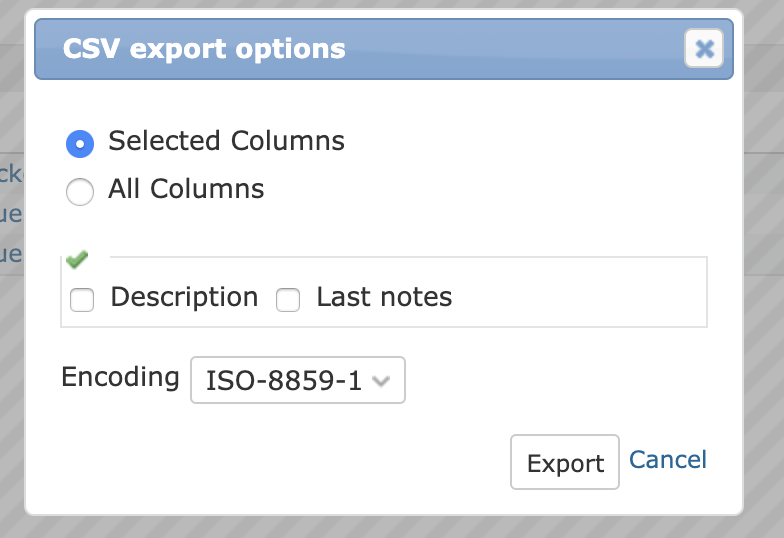Click the "Selected Columns" text label
This screenshot has width=784, height=538.
tap(226, 141)
